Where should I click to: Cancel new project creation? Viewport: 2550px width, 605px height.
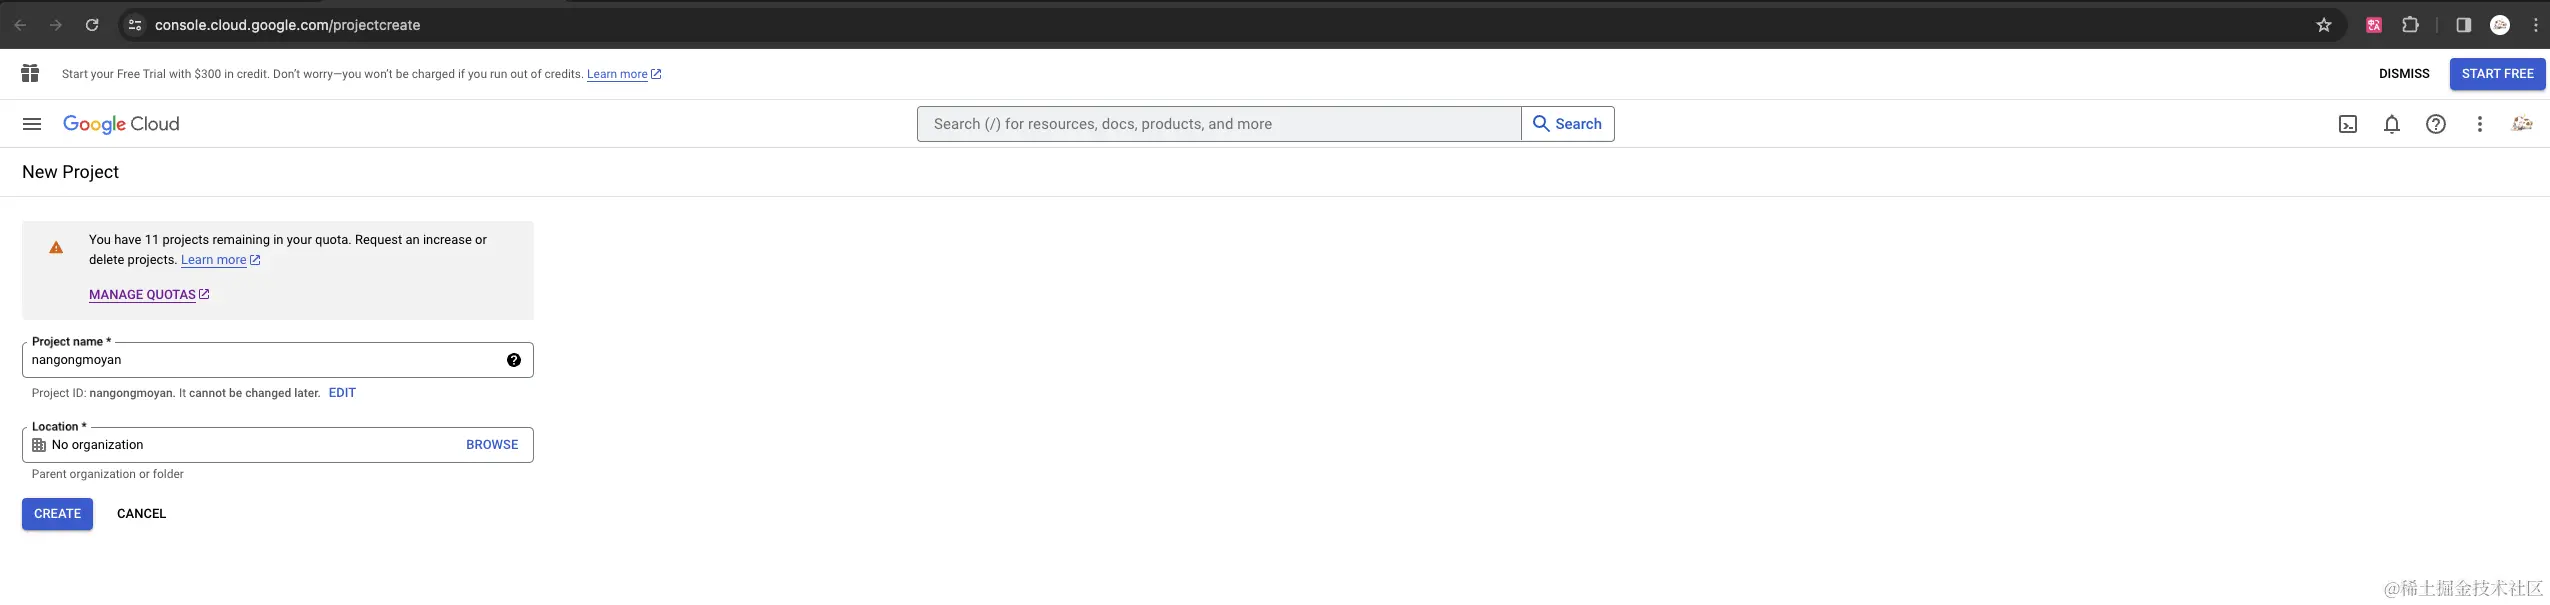pos(142,514)
